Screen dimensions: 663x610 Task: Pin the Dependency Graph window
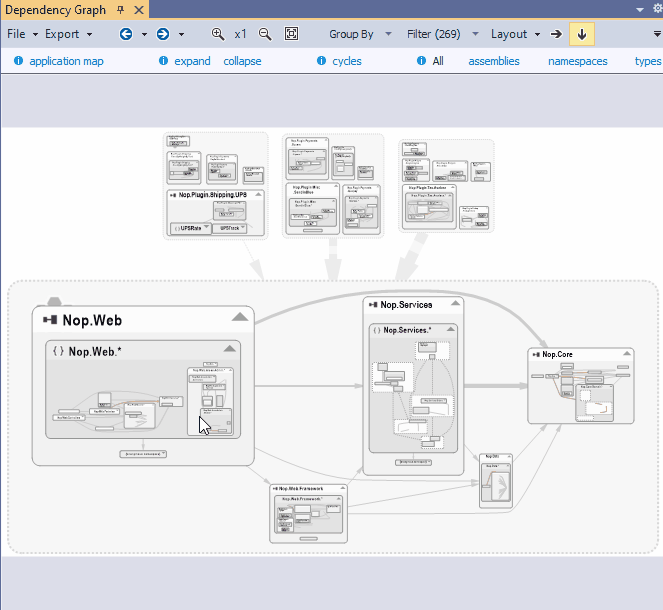(121, 10)
